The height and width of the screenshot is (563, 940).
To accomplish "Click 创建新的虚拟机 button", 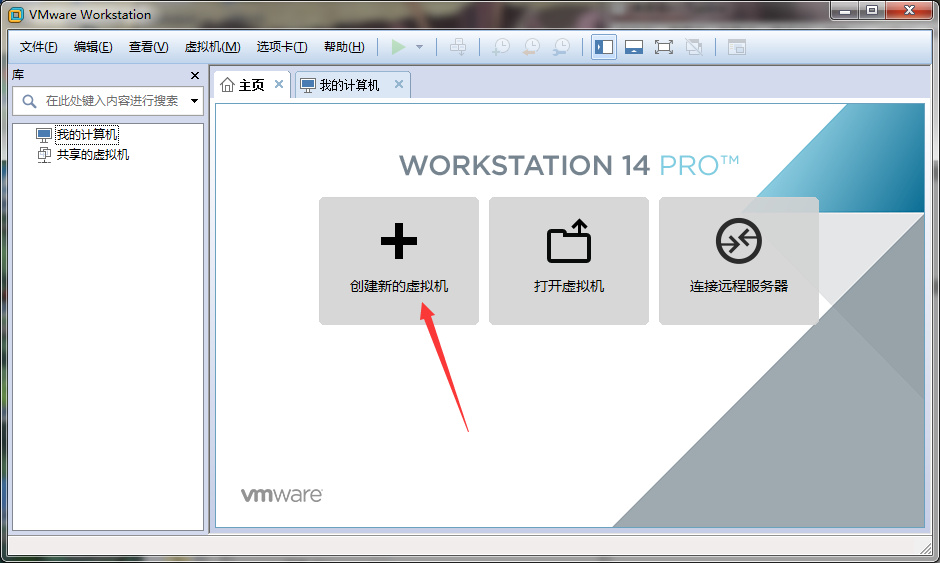I will [399, 261].
